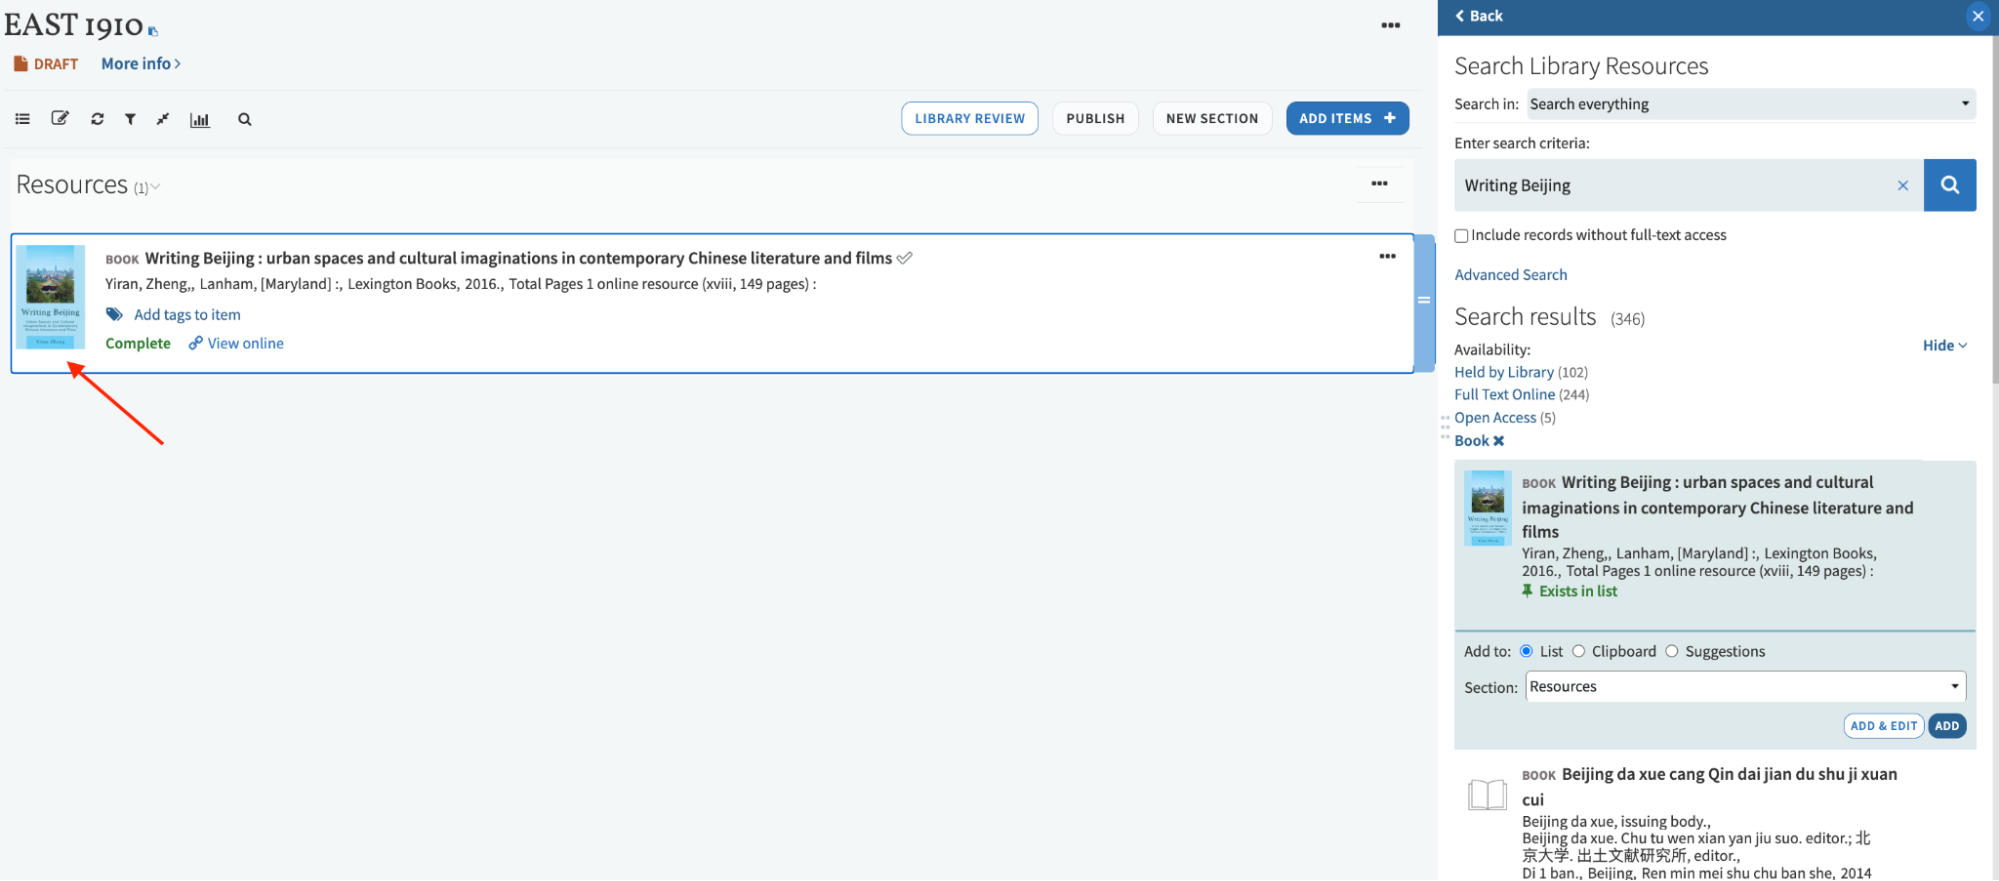Click the edit pencil icon in toolbar
Viewport: 1999px width, 881px height.
[x=60, y=119]
